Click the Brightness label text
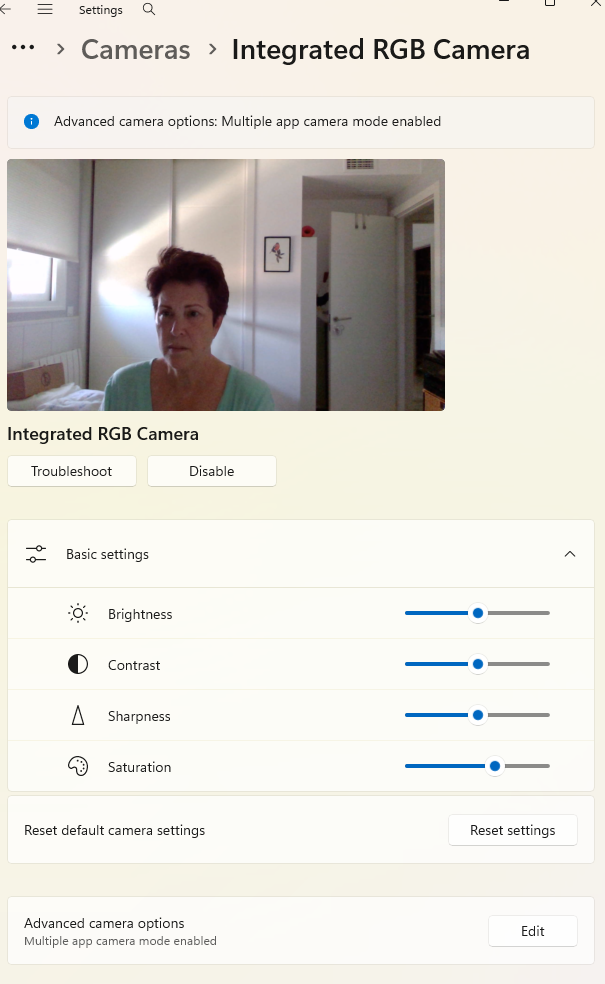The image size is (605, 984). click(140, 614)
